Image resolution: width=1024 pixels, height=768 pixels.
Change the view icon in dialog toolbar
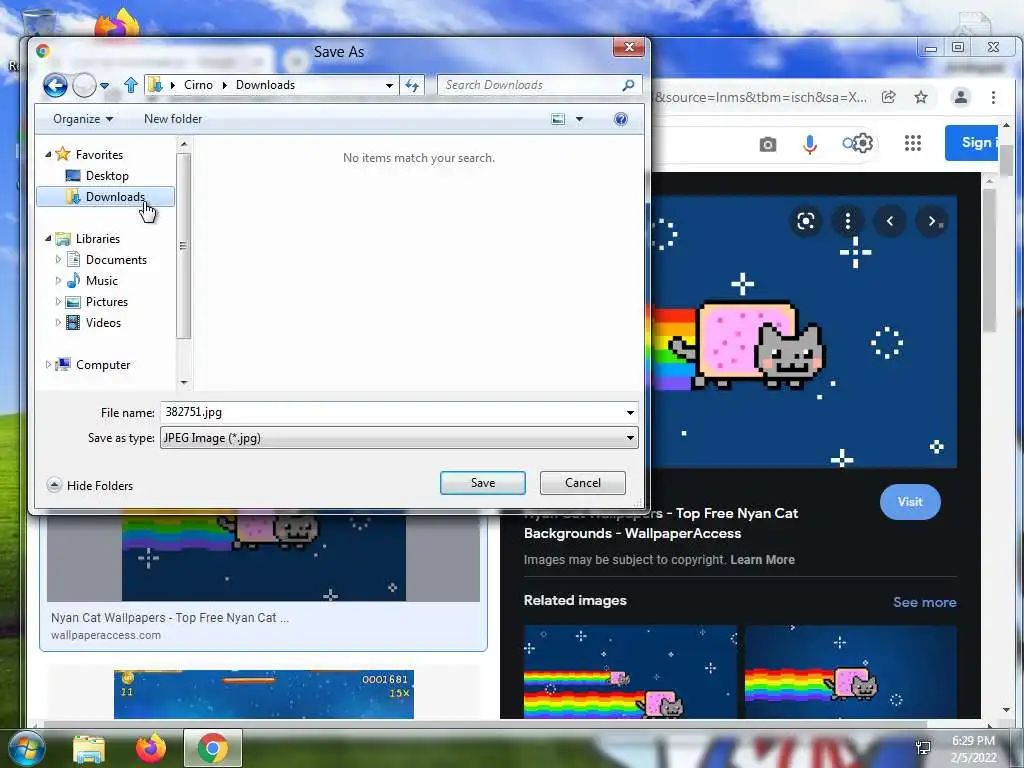558,119
